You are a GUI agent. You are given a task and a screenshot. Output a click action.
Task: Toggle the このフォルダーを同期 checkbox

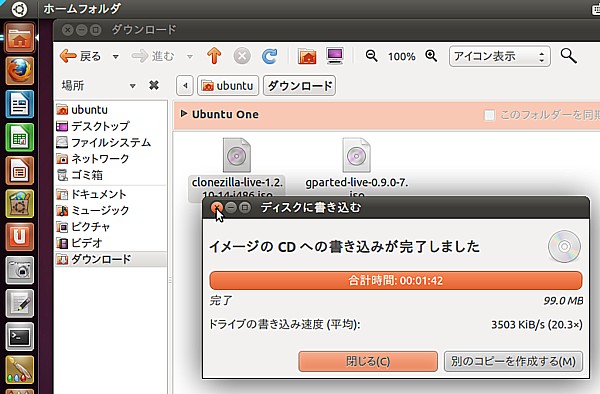tap(489, 115)
